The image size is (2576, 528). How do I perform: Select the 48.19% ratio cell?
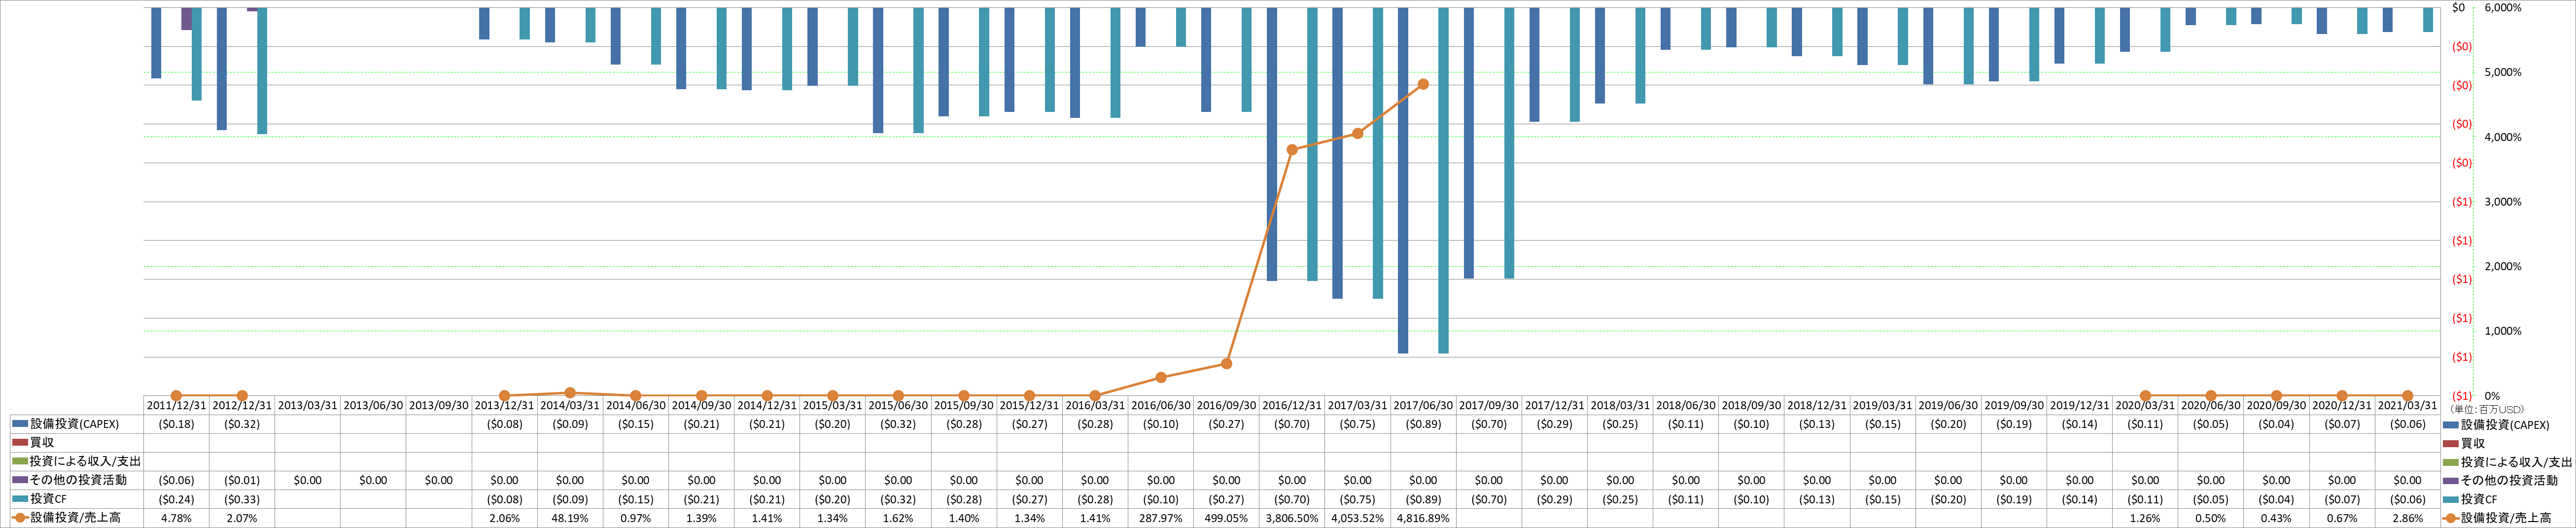[x=570, y=518]
